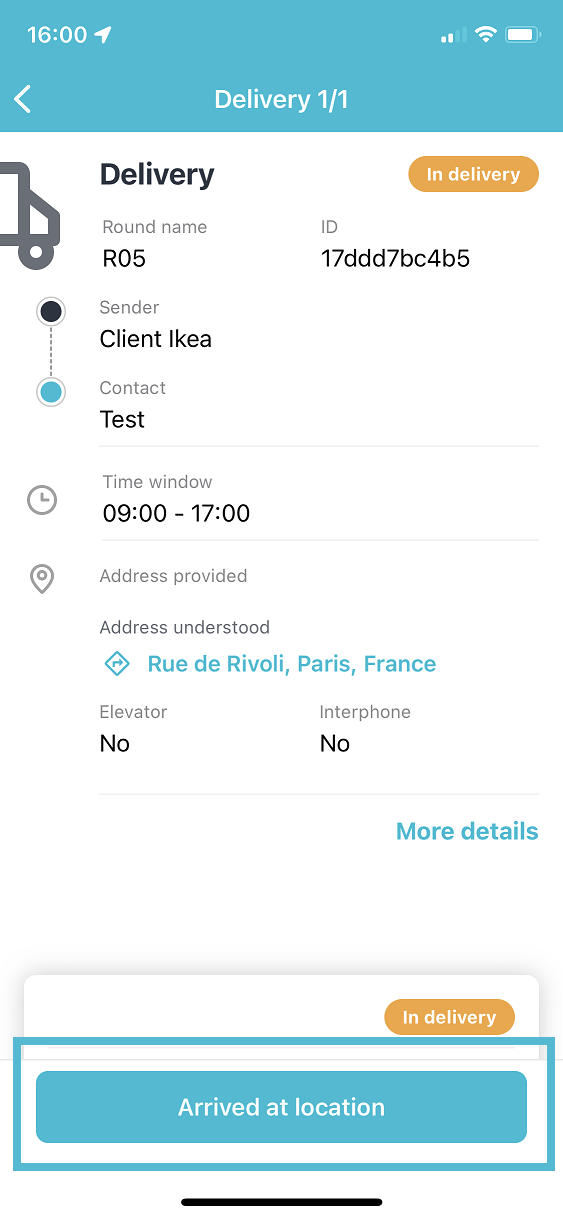Screen dimensions: 563x1218
Task: Tap the lower card's In delivery badge
Action: [x=449, y=1017]
